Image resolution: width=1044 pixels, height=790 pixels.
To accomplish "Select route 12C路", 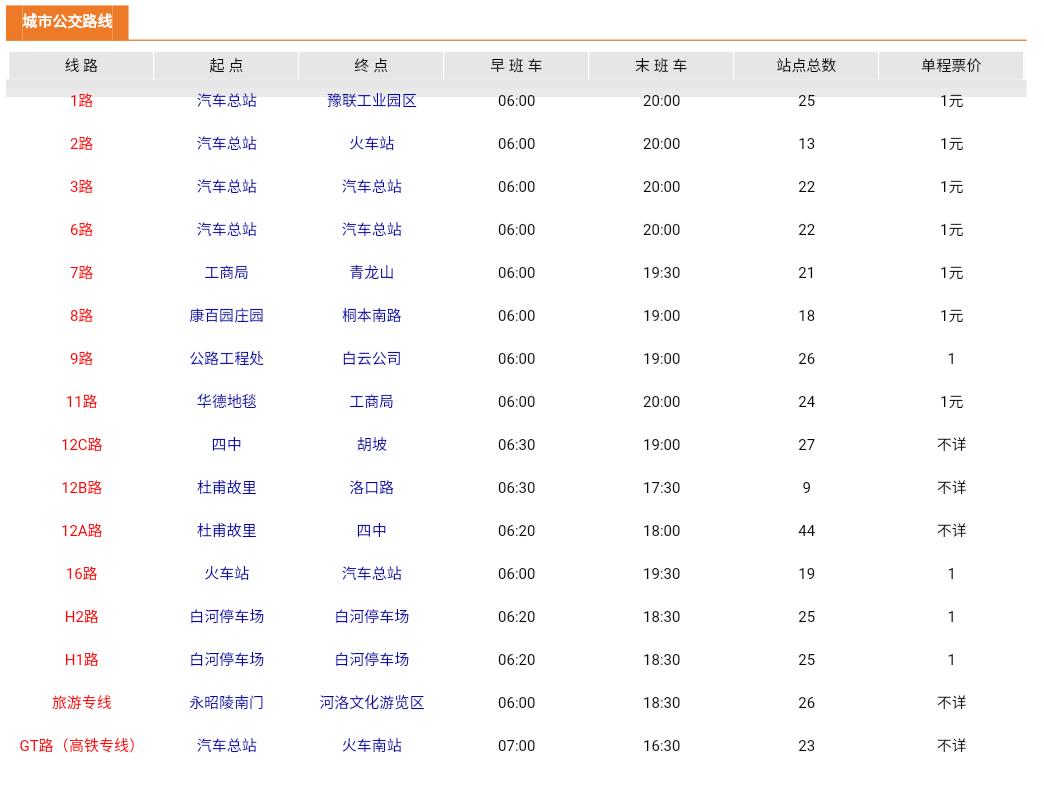I will tap(80, 445).
